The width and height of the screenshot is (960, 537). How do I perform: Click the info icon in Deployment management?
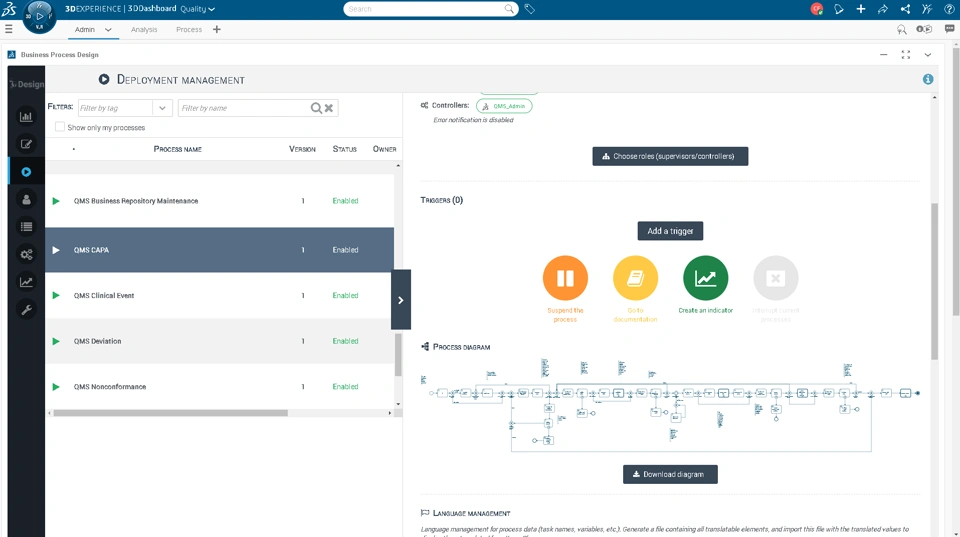tap(928, 79)
